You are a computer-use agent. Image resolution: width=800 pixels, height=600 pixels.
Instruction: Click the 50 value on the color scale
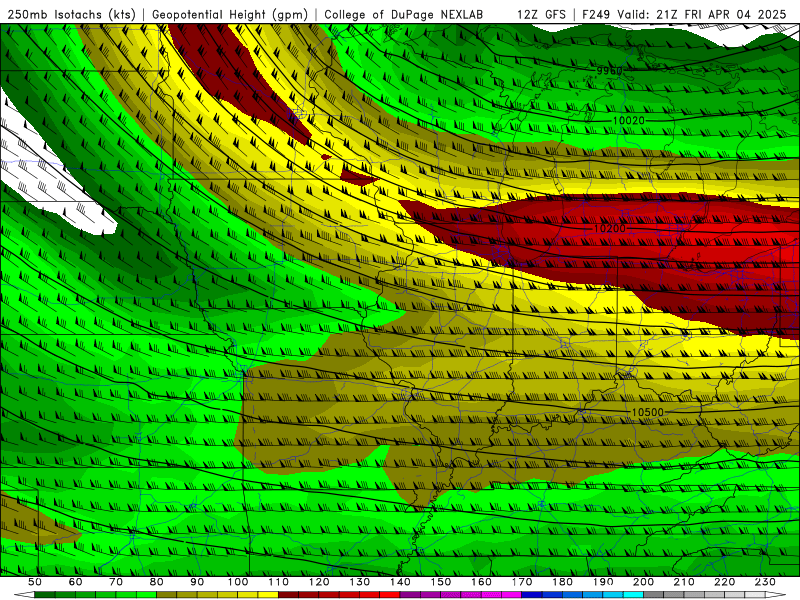35,582
